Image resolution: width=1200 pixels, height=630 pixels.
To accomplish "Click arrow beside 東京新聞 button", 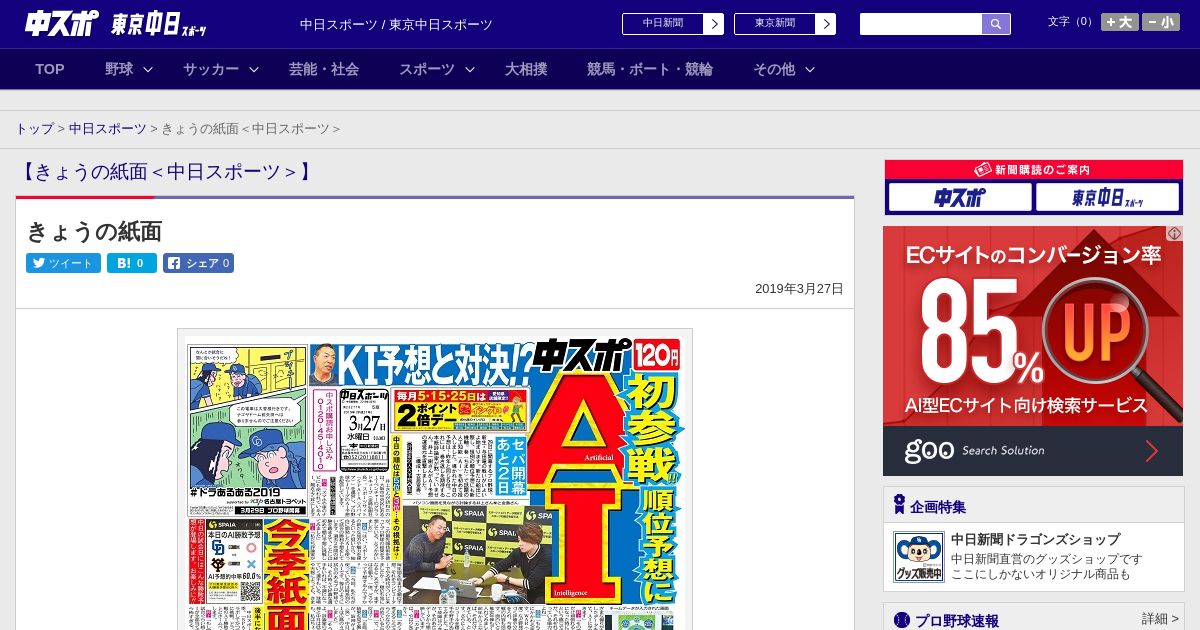I will click(826, 24).
